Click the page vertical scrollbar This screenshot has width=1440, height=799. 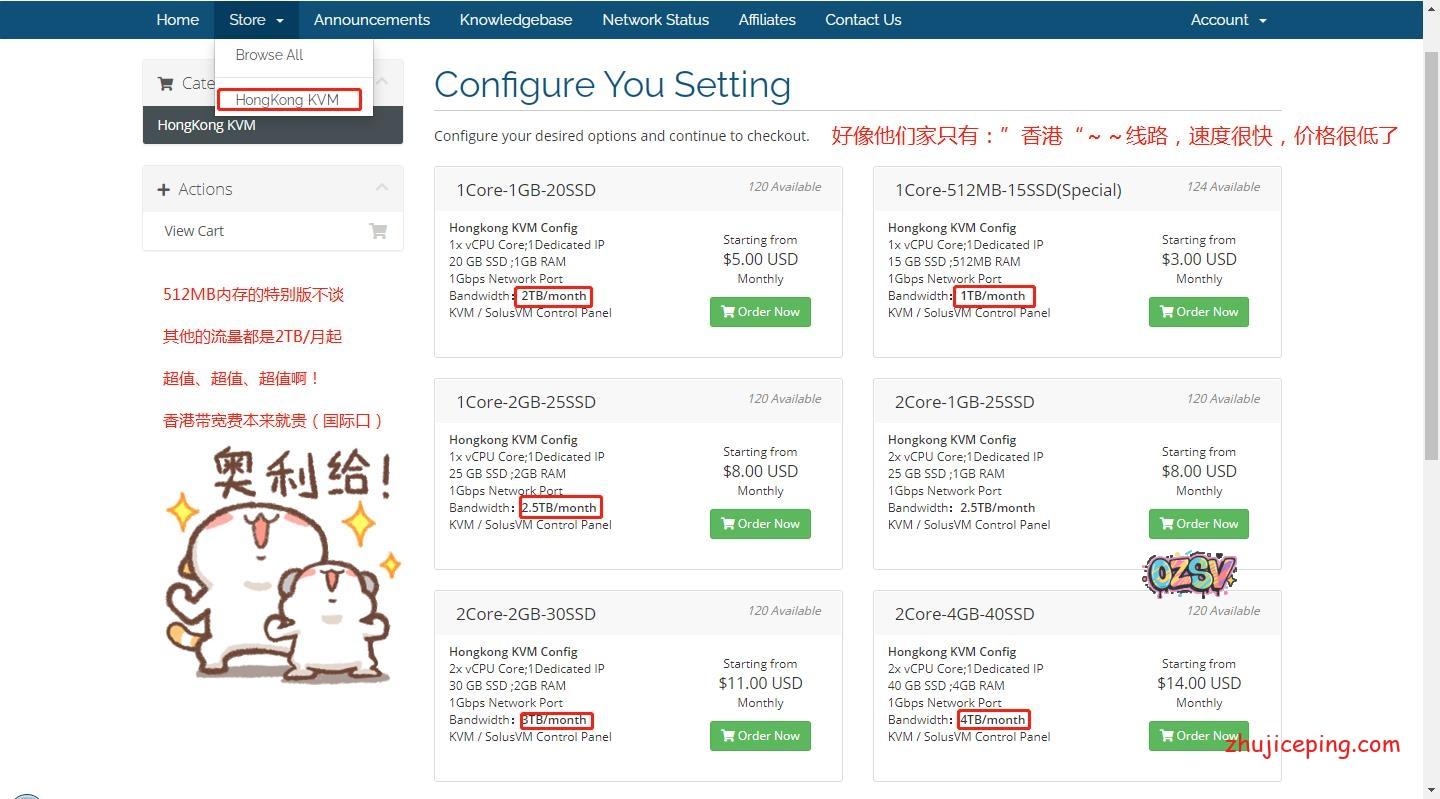[x=1431, y=250]
